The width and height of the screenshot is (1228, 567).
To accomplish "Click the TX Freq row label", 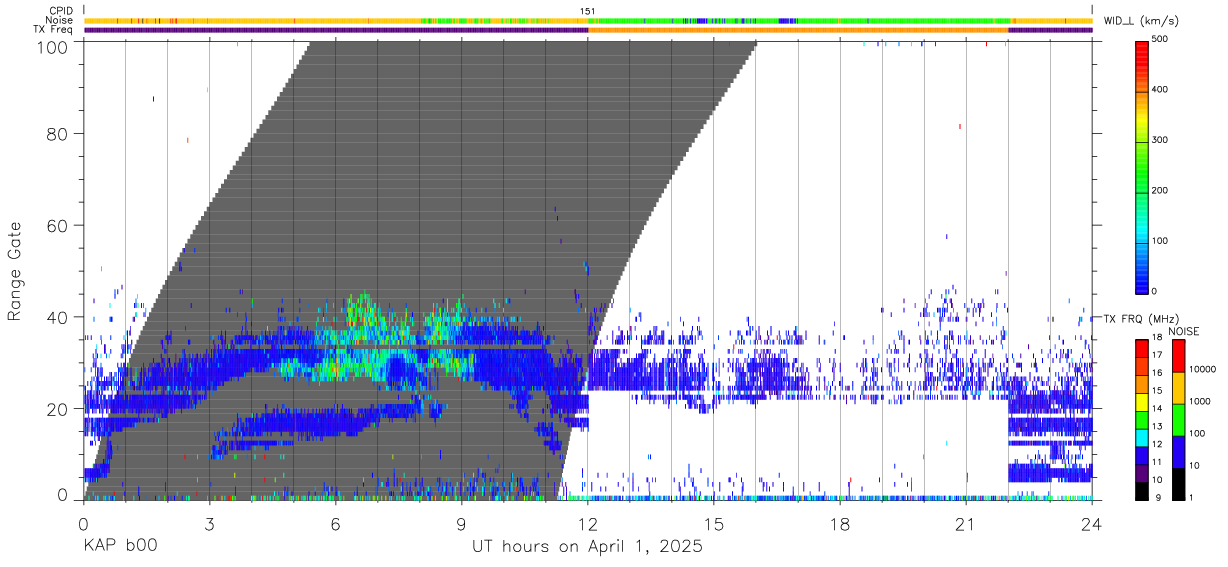I will coord(53,29).
